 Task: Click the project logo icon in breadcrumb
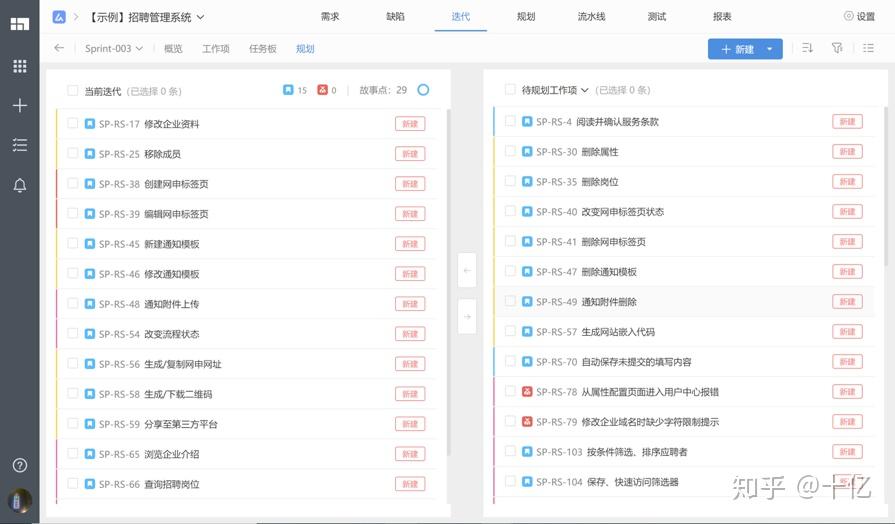(59, 17)
